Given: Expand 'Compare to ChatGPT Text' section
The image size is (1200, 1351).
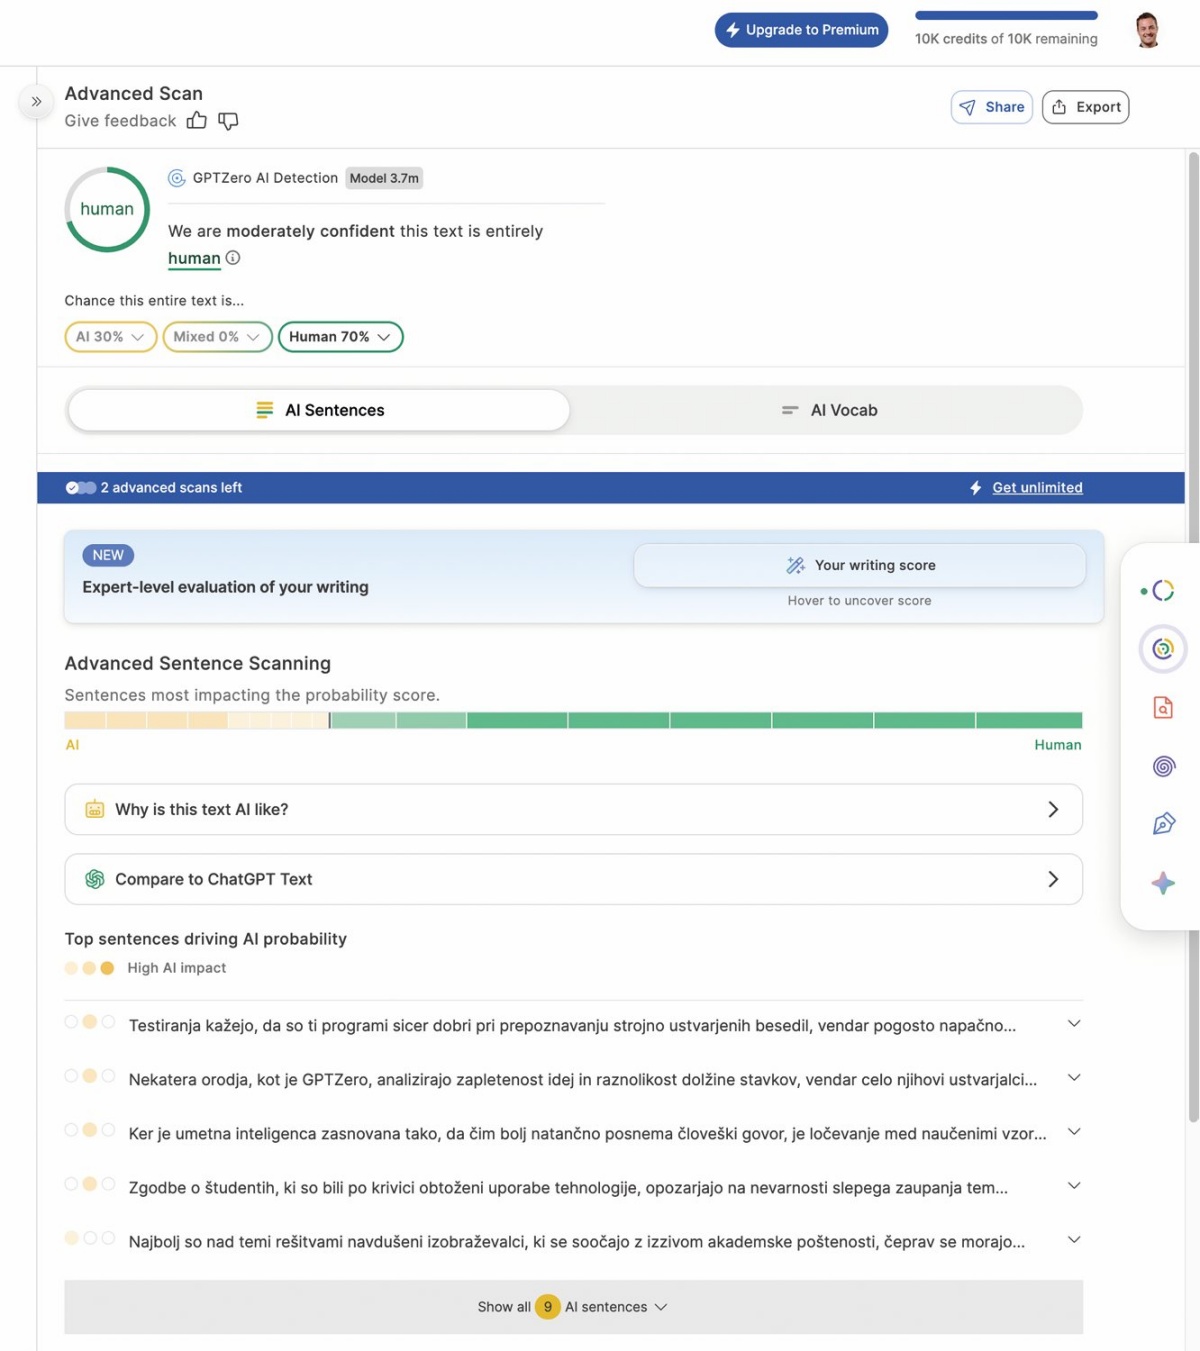Looking at the screenshot, I should pos(573,879).
